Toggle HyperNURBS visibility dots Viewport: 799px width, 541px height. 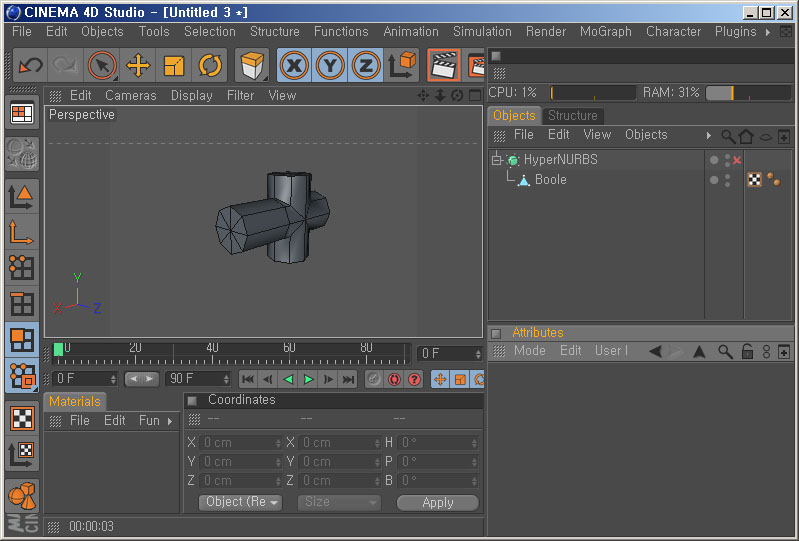727,160
